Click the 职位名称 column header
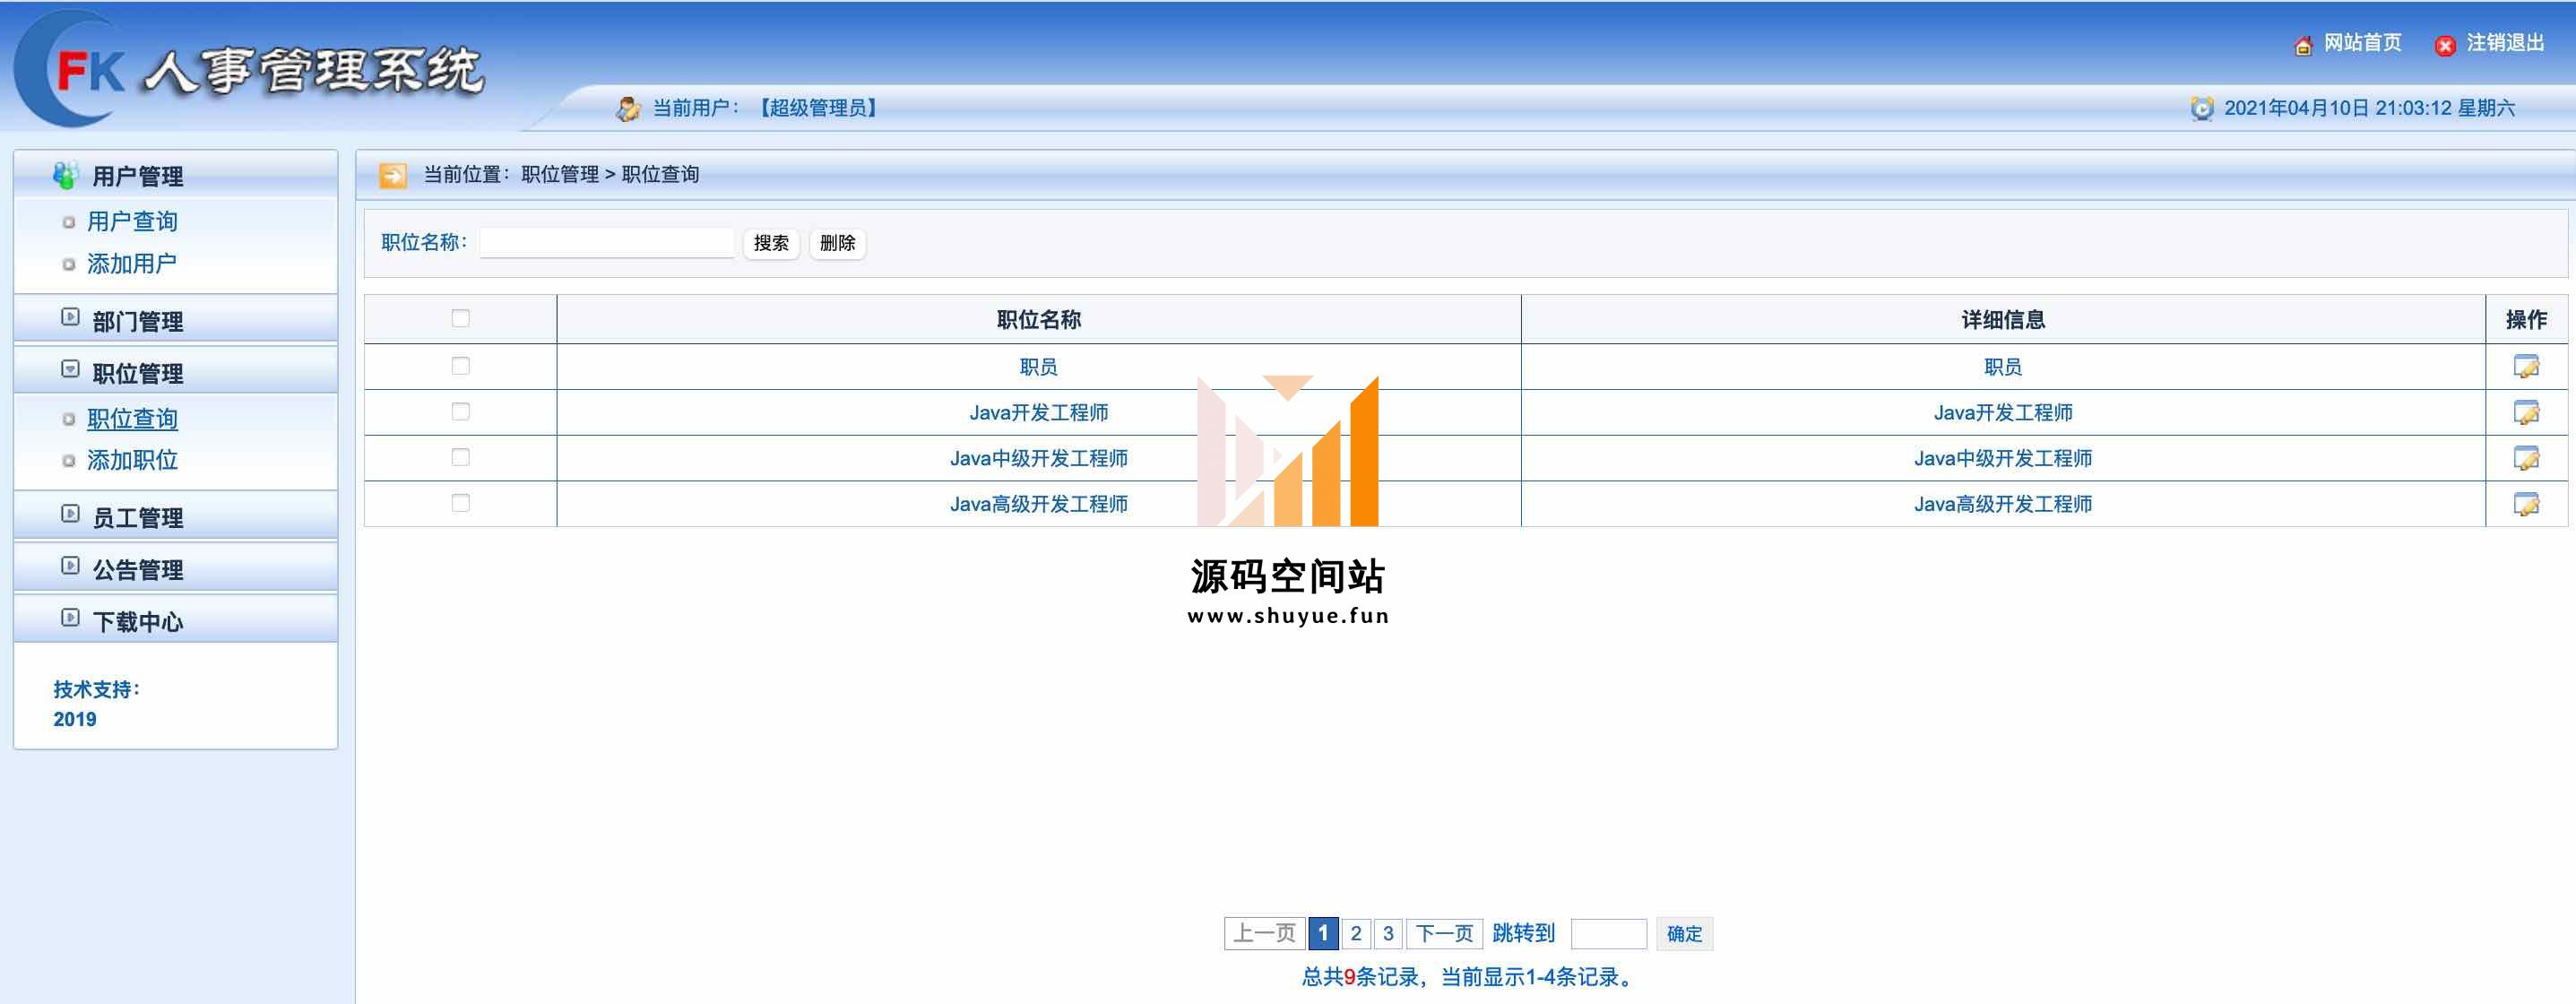Screen dimensions: 2576x1004 1038,319
